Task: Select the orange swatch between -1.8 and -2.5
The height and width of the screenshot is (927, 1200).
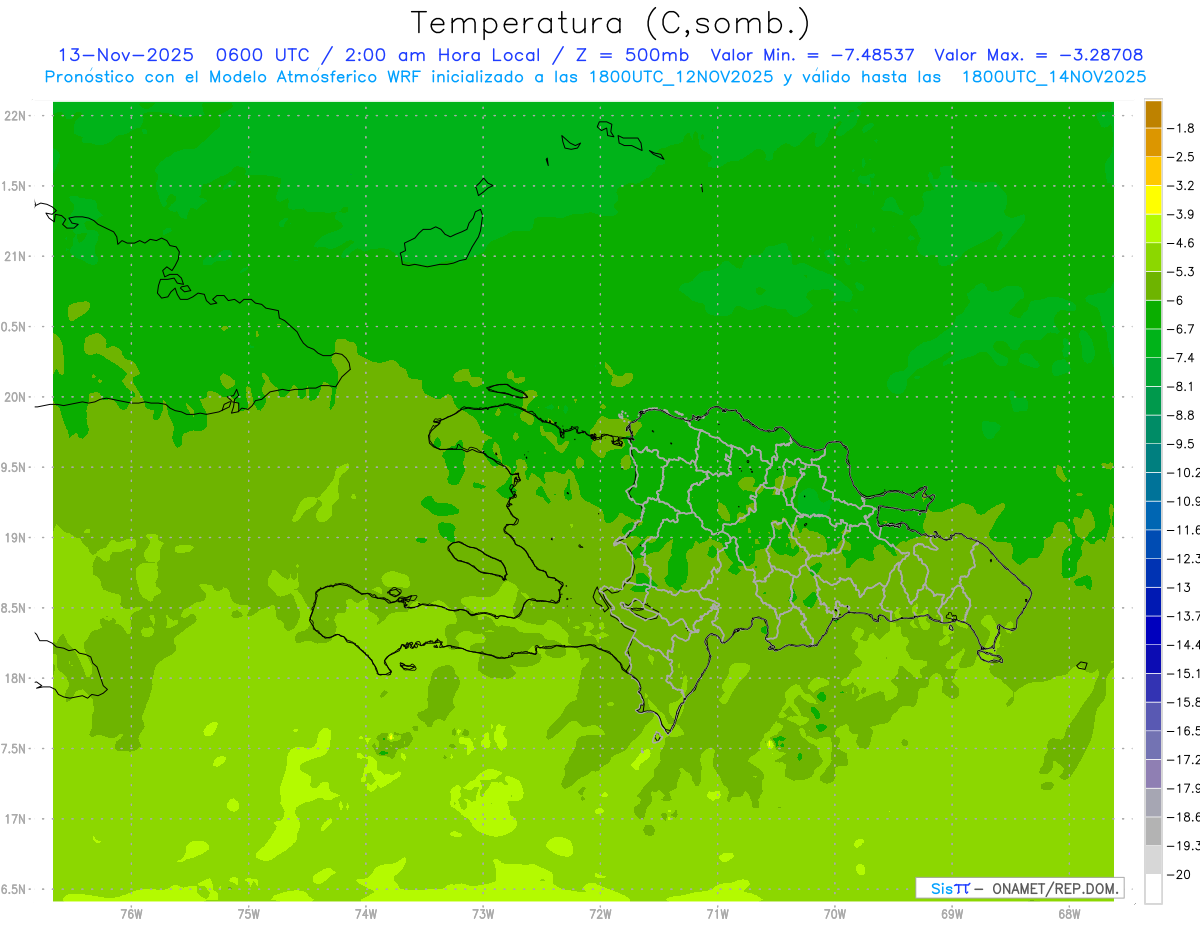Action: 1153,143
